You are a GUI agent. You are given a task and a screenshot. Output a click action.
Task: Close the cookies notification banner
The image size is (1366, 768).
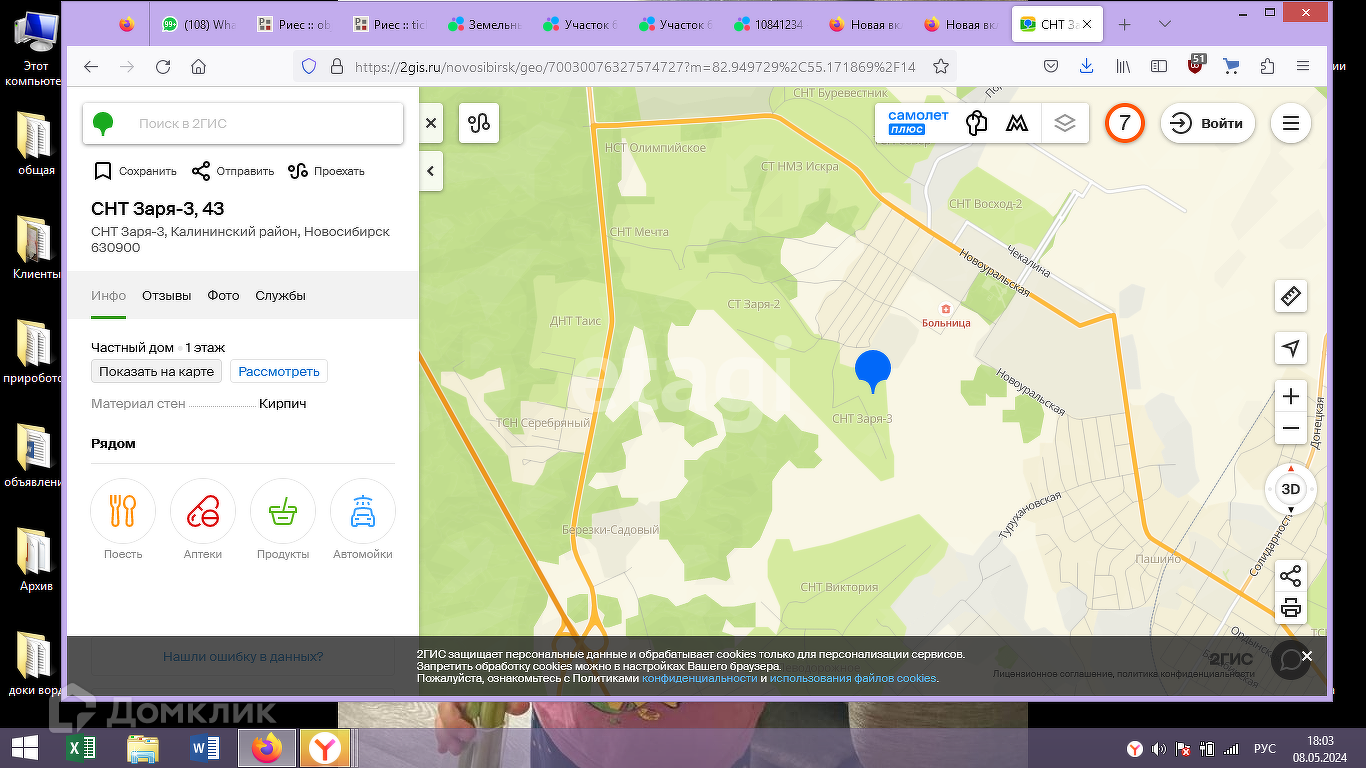point(1307,656)
